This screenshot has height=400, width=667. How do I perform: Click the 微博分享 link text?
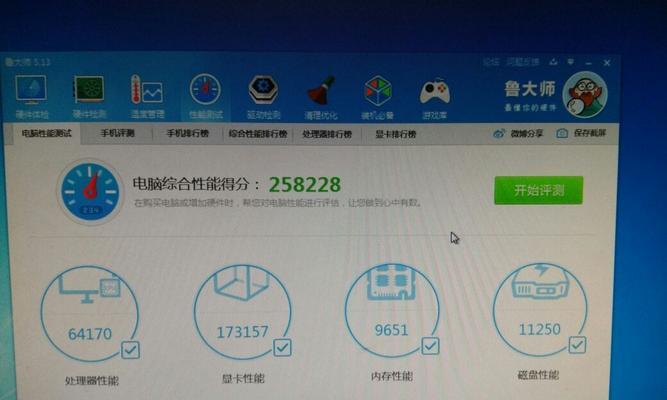pyautogui.click(x=527, y=134)
